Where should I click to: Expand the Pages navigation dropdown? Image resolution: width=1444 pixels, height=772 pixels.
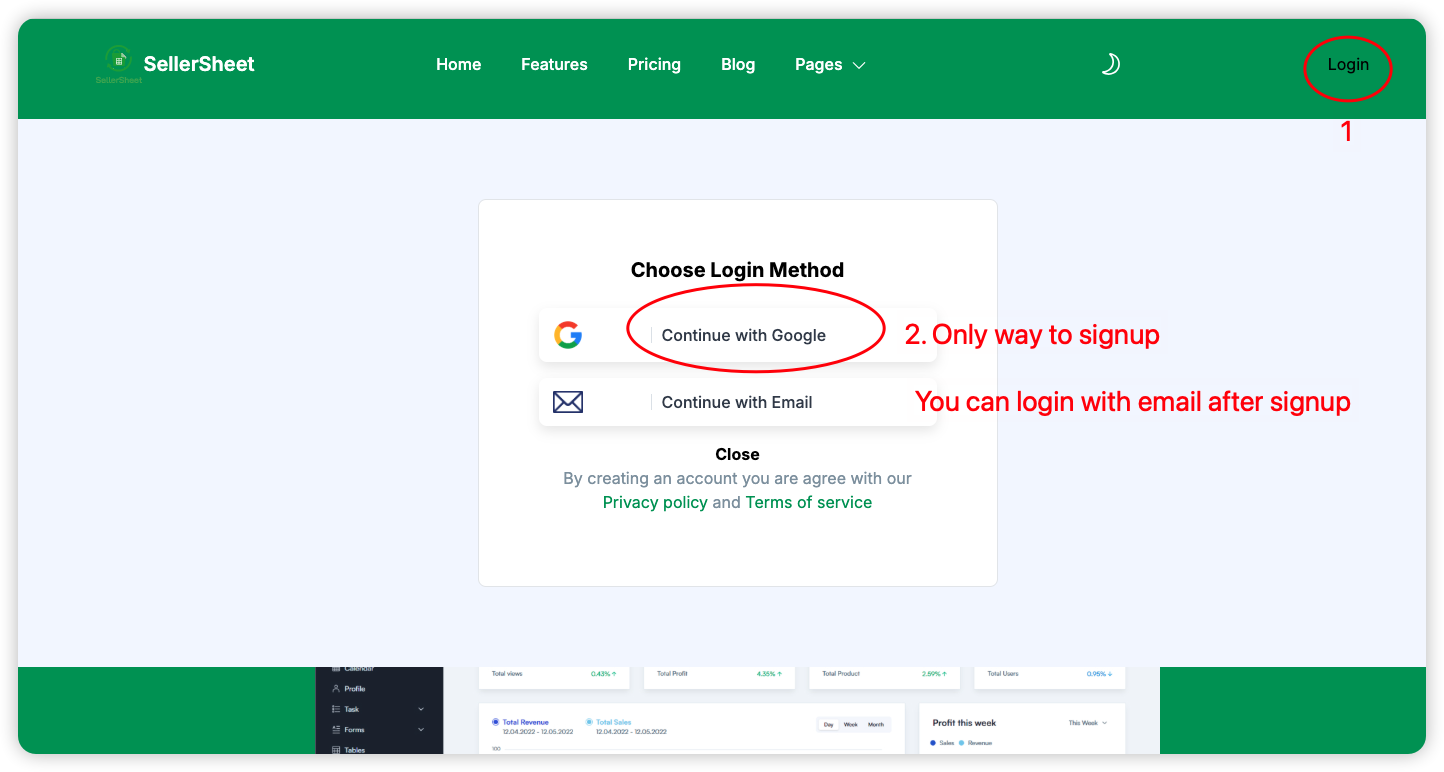(830, 64)
